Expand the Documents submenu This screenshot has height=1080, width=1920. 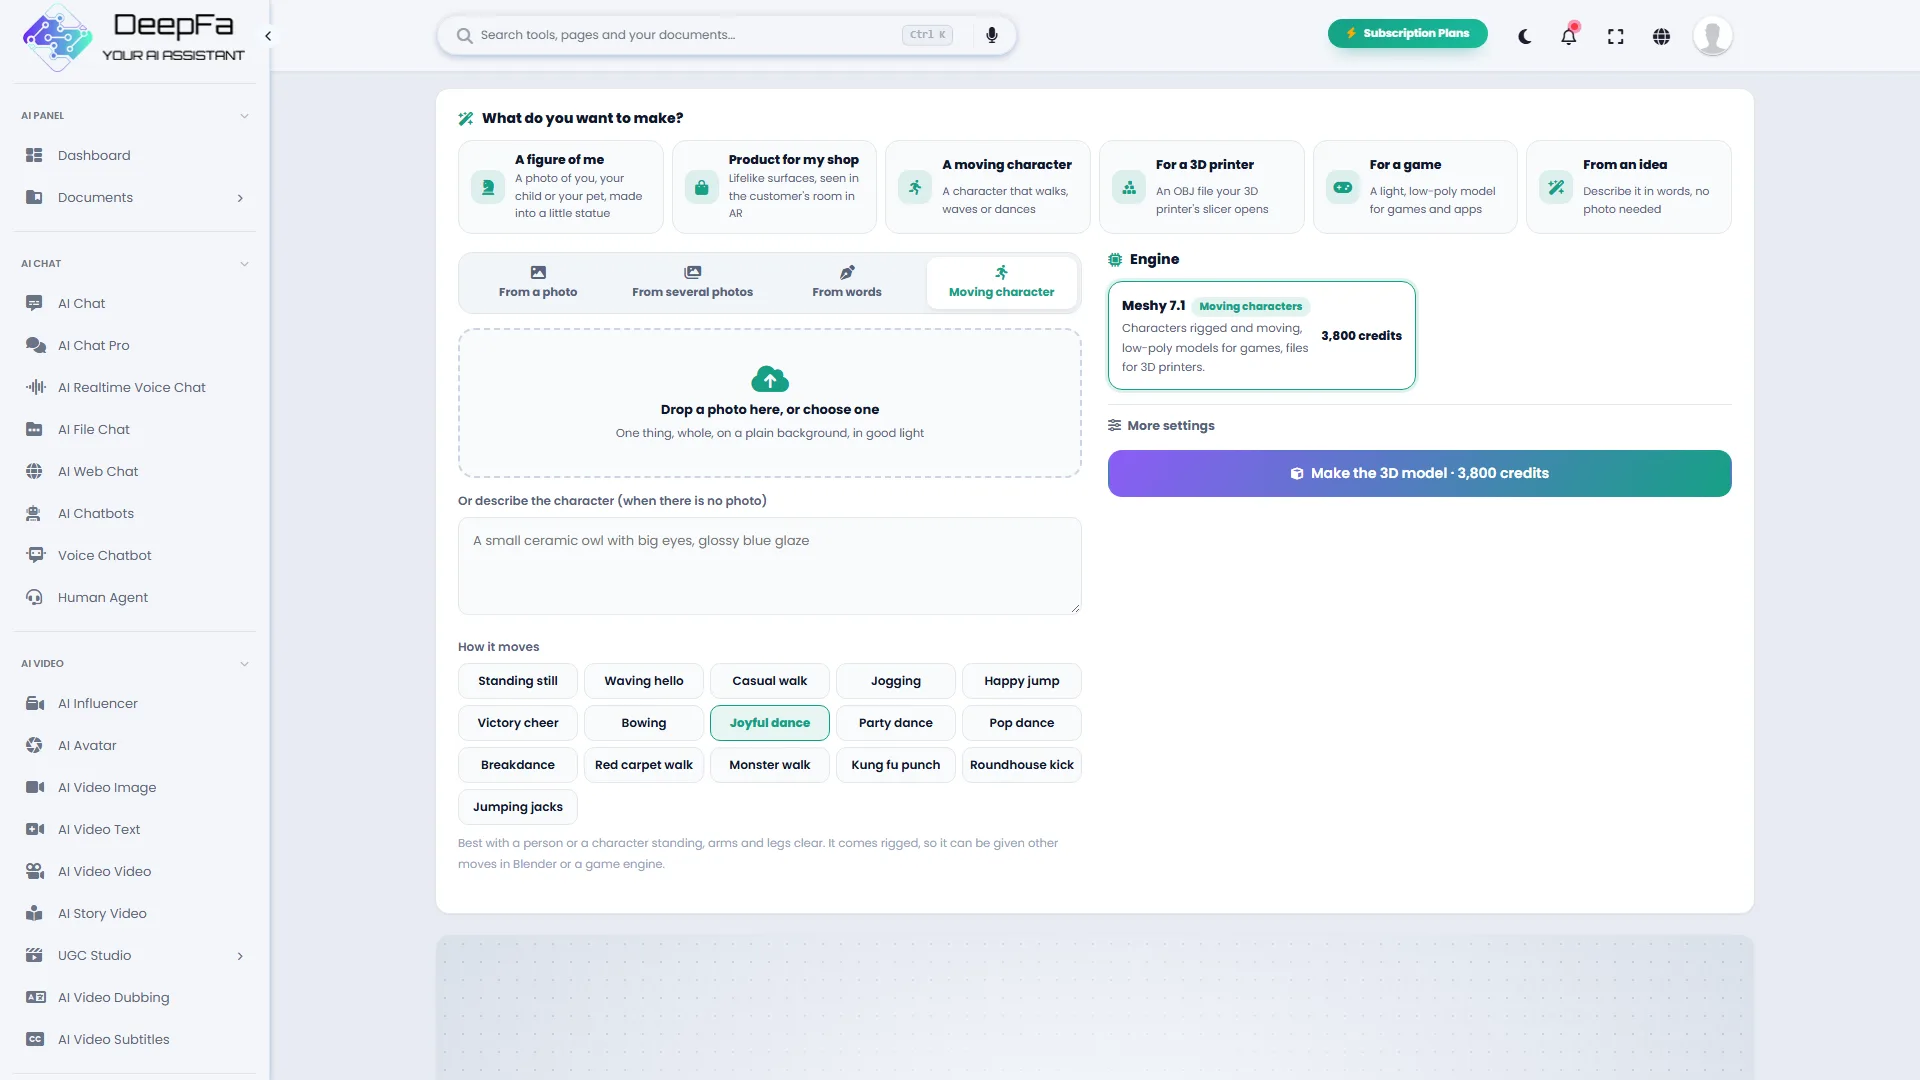(240, 198)
